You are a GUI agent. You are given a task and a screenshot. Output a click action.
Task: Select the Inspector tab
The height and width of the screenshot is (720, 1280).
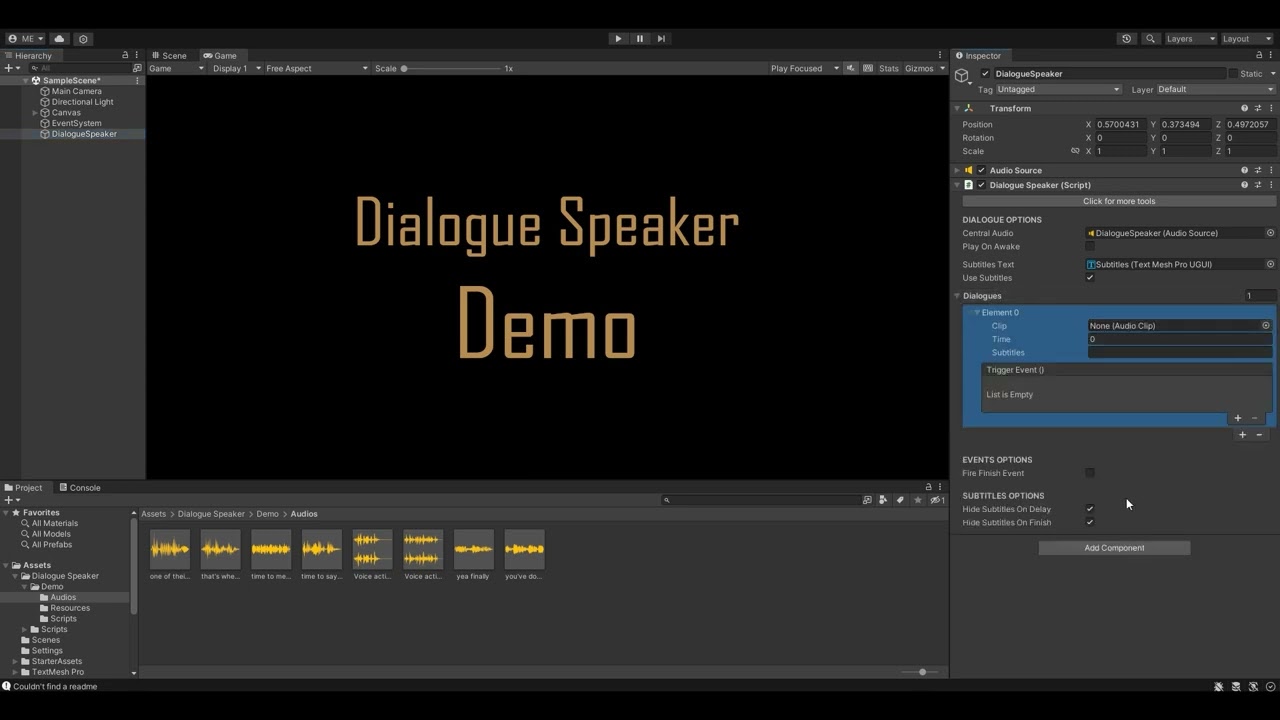[978, 56]
